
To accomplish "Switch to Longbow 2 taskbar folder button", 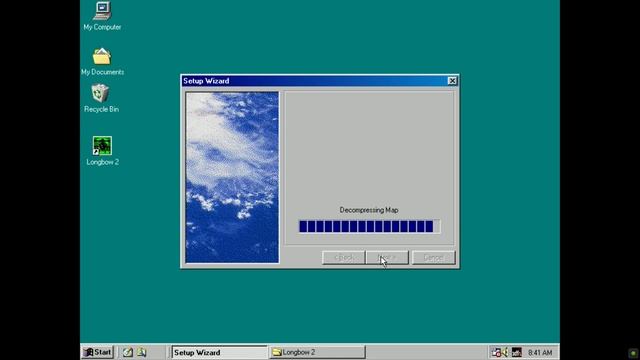I will coord(318,352).
